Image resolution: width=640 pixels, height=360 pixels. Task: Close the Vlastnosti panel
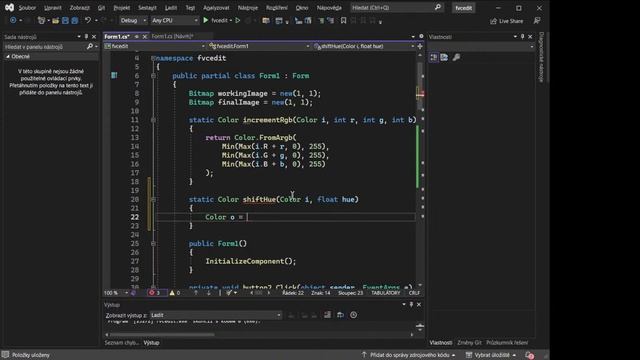tap(530, 37)
